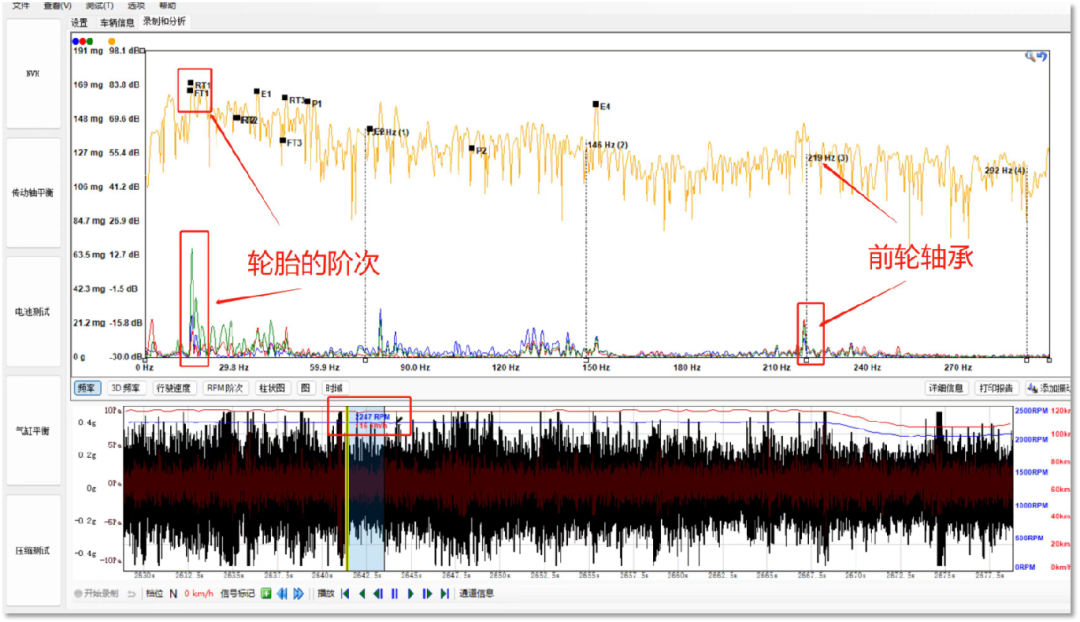Click the 219 Hz (3) harmonic cursor label
Image resolution: width=1080 pixels, height=622 pixels.
pos(828,158)
